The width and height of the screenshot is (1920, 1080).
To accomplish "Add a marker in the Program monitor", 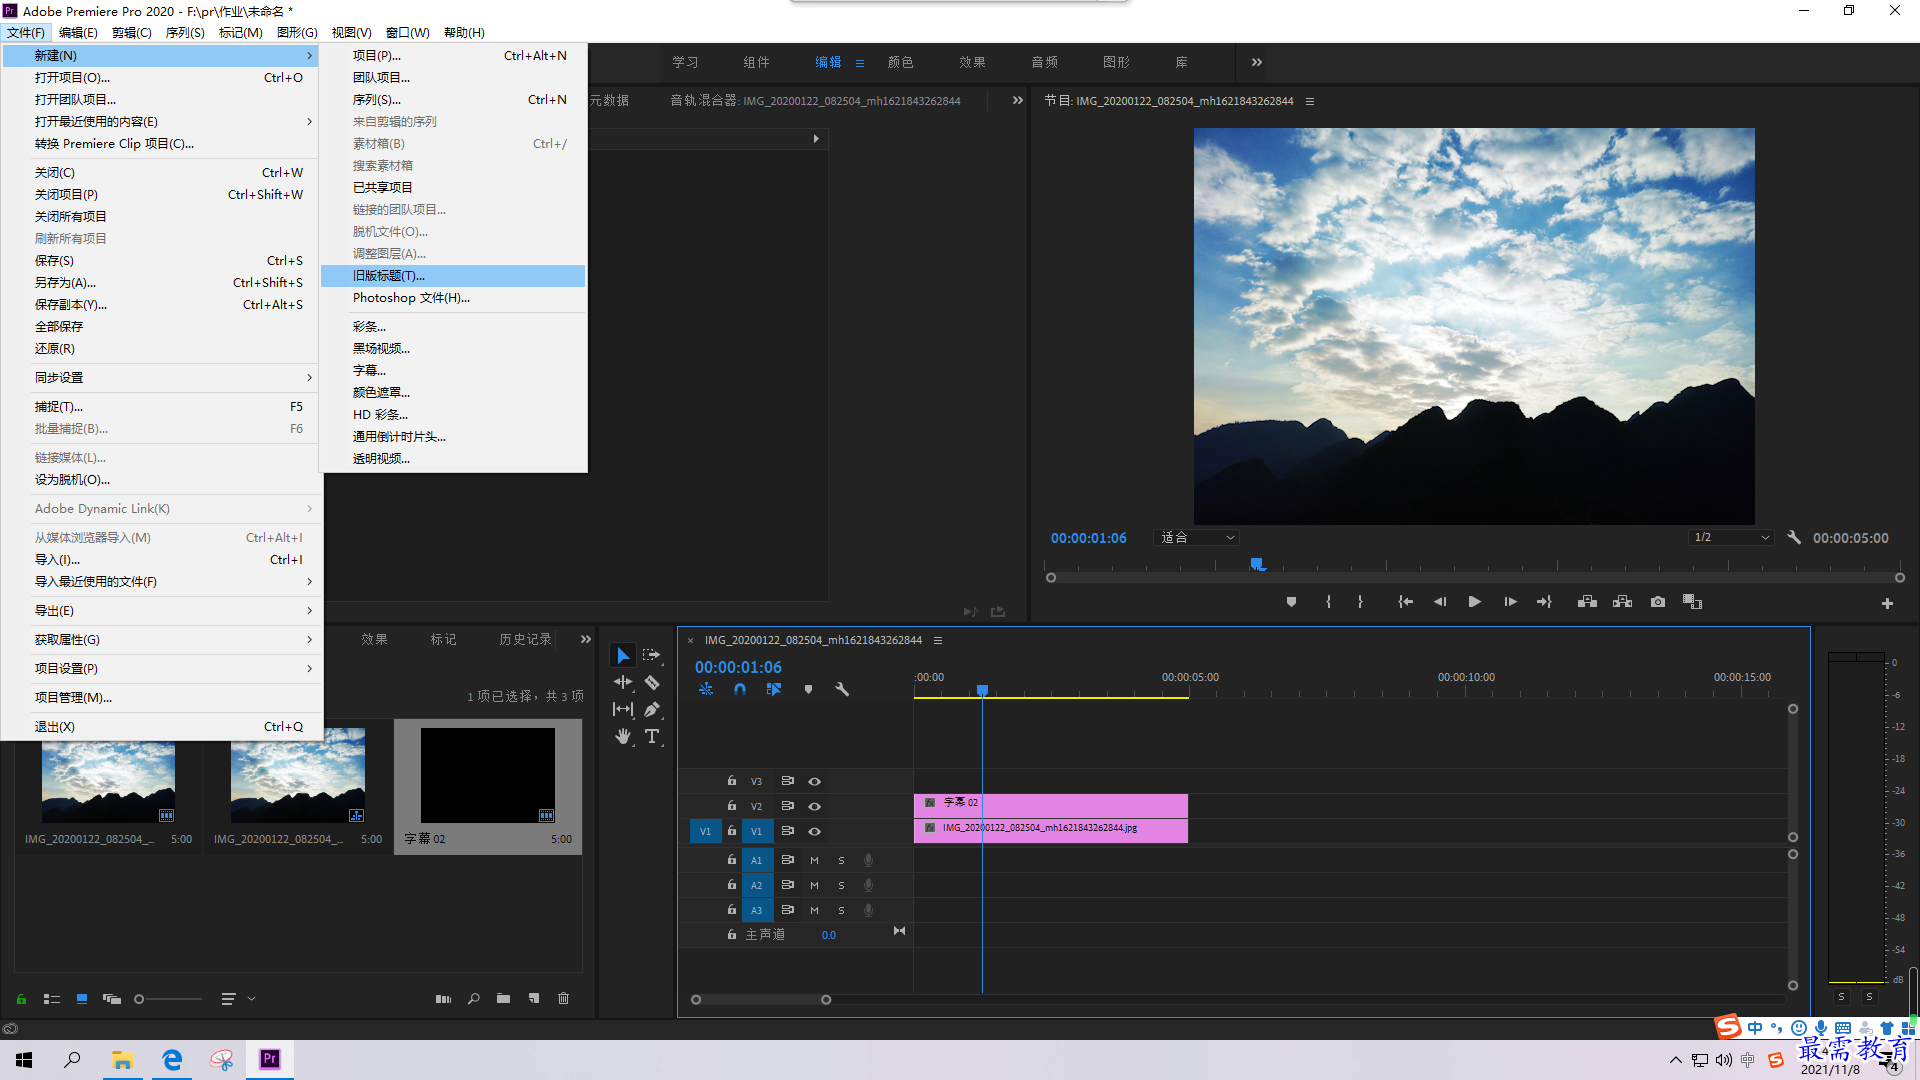I will point(1291,602).
